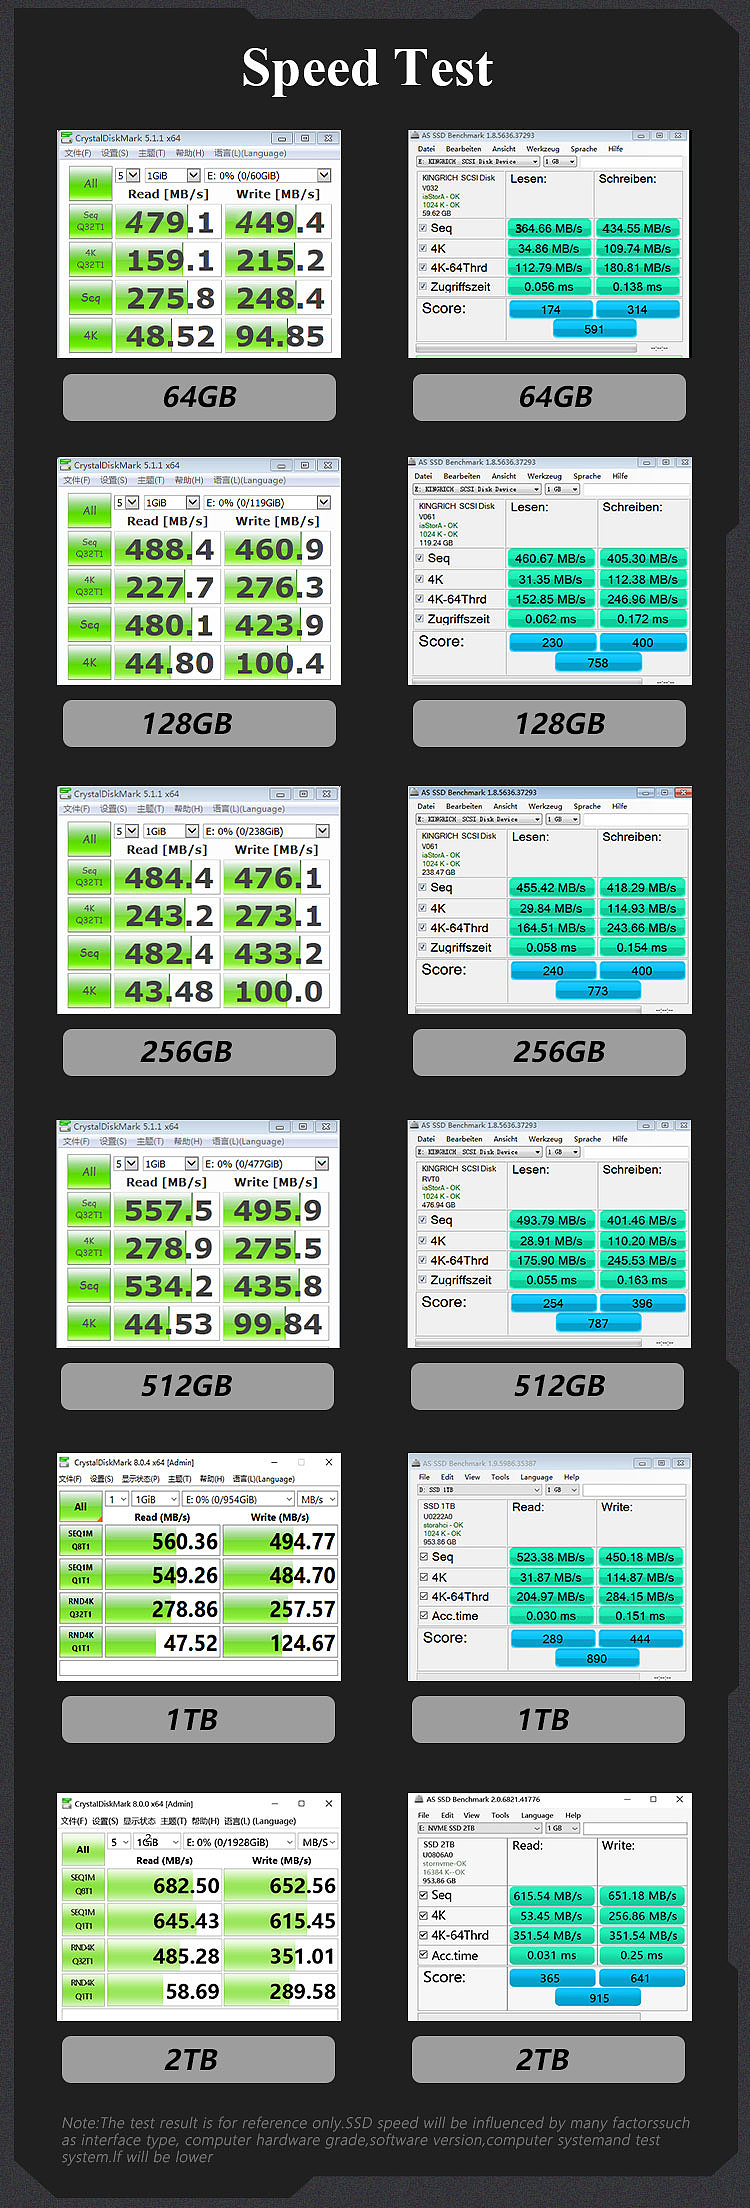This screenshot has width=750, height=2208.
Task: Run All tests in the 0/60GiB CrystalDiskMark window
Action: pyautogui.click(x=90, y=183)
